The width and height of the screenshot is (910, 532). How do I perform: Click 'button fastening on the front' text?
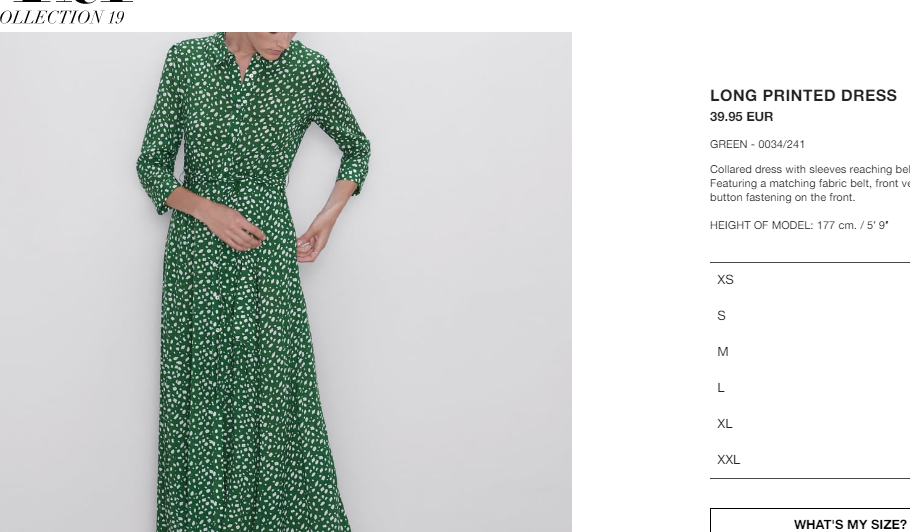tap(782, 197)
